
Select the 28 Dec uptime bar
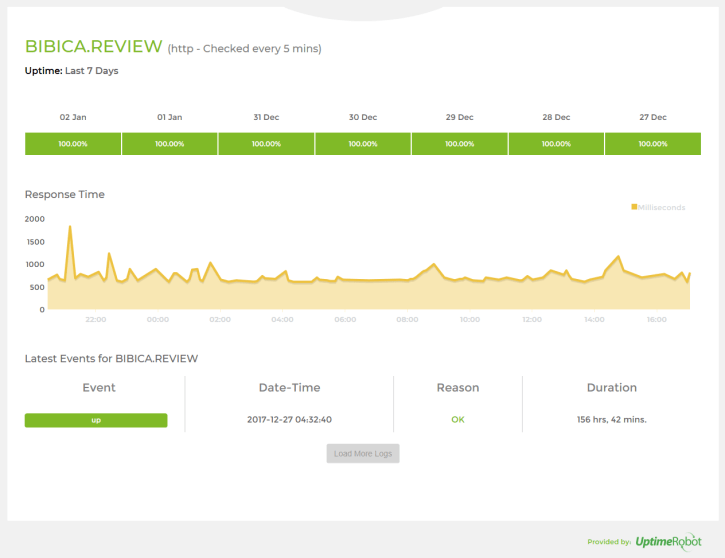pyautogui.click(x=556, y=144)
